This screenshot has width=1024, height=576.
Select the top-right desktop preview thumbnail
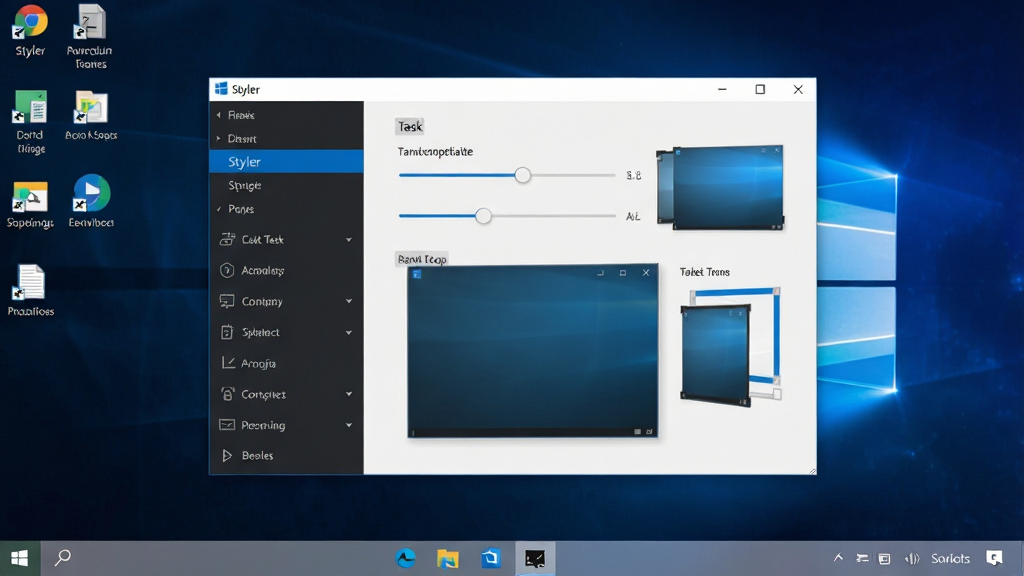tap(720, 188)
